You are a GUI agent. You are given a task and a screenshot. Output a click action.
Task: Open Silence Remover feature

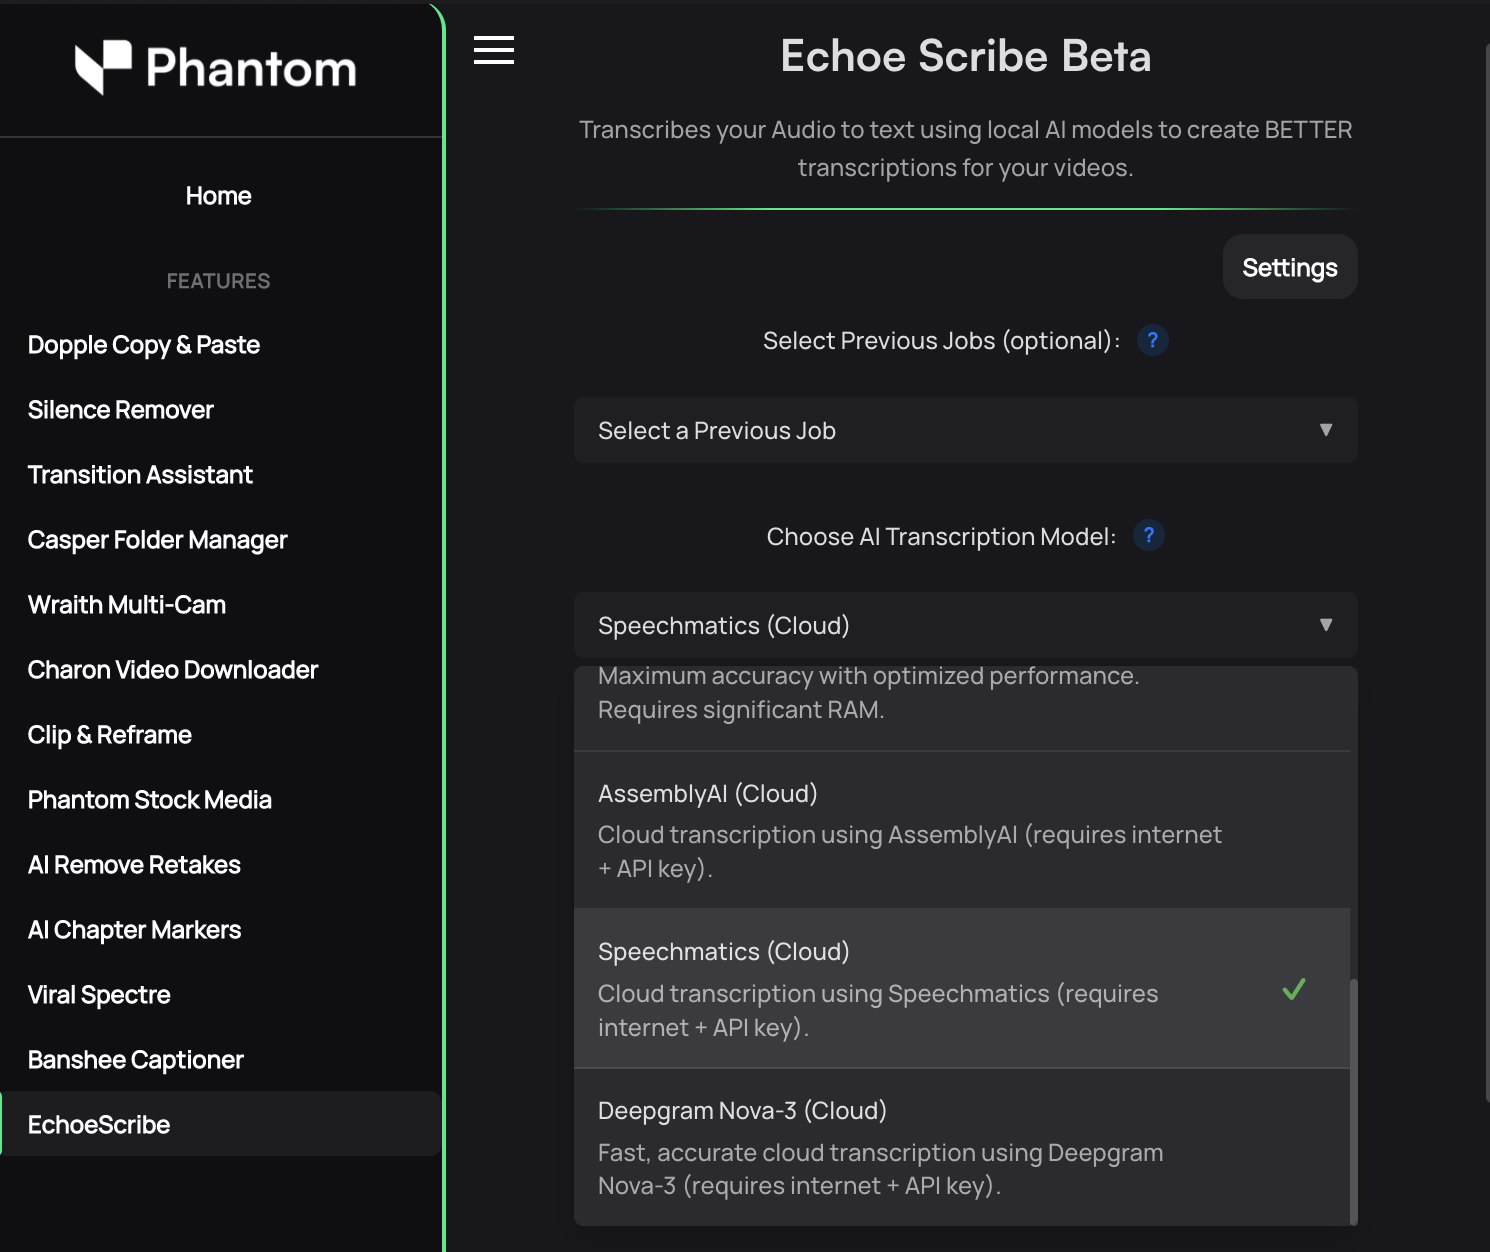coord(121,410)
